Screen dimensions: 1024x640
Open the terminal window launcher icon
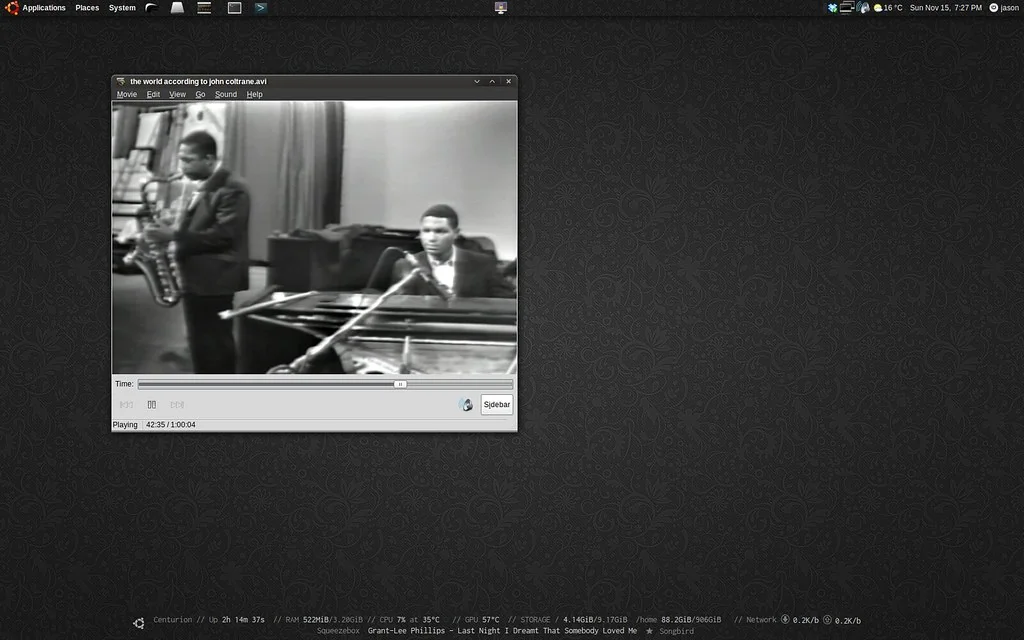tap(234, 8)
